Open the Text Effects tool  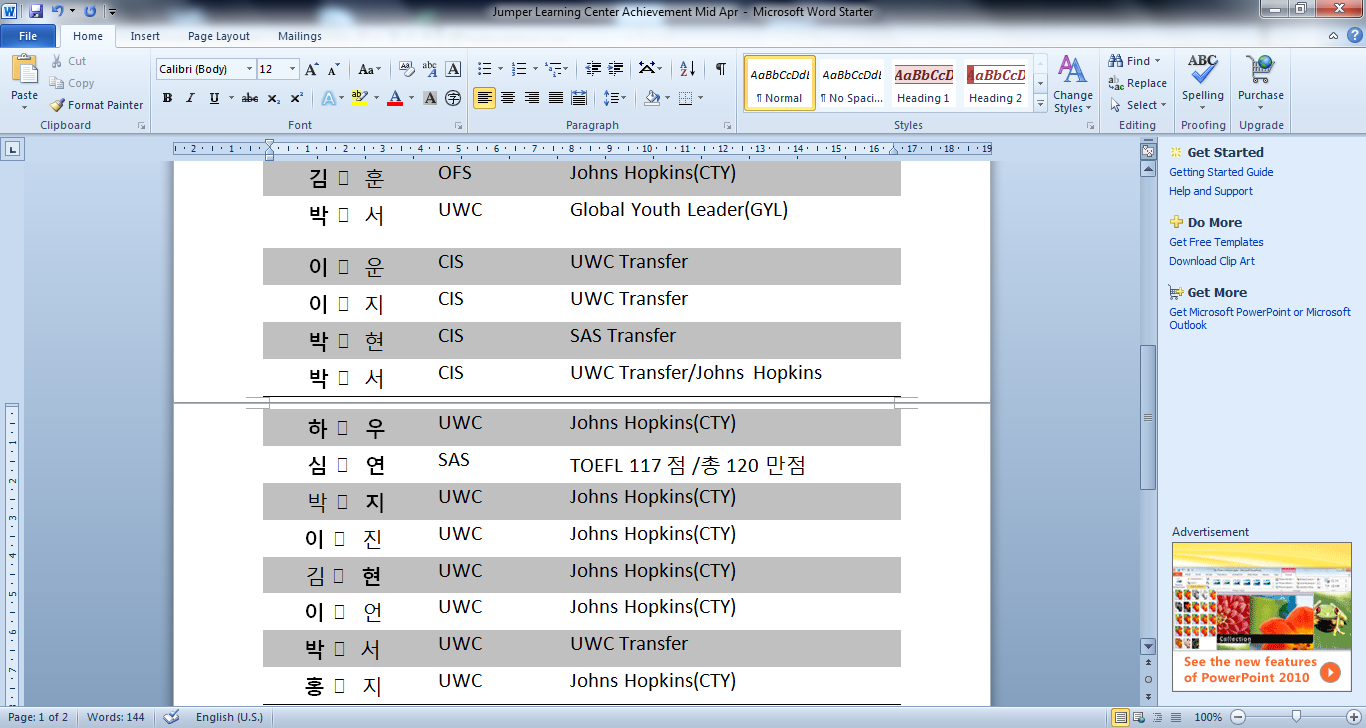click(328, 98)
